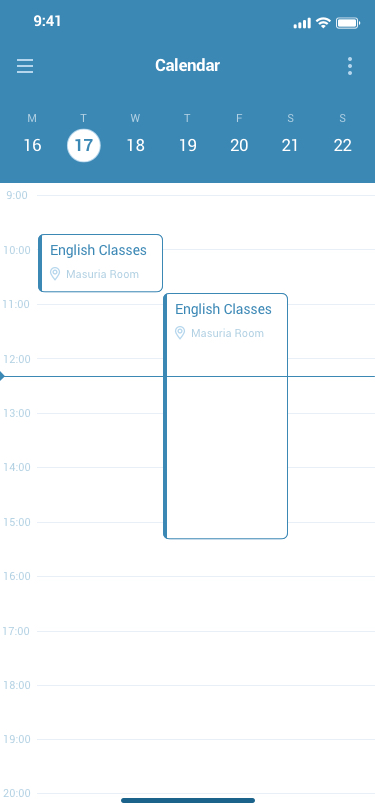
Task: Tap the empty 17:00 time slot
Action: point(206,658)
